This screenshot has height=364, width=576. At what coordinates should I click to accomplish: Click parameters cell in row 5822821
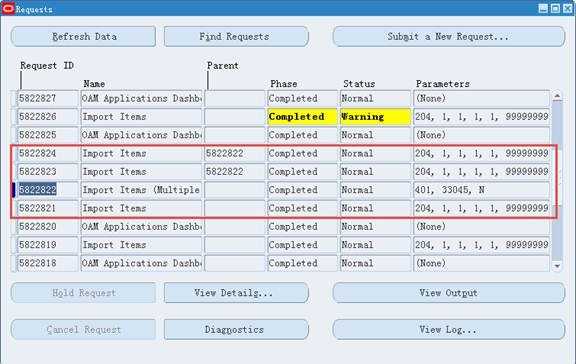click(x=481, y=208)
